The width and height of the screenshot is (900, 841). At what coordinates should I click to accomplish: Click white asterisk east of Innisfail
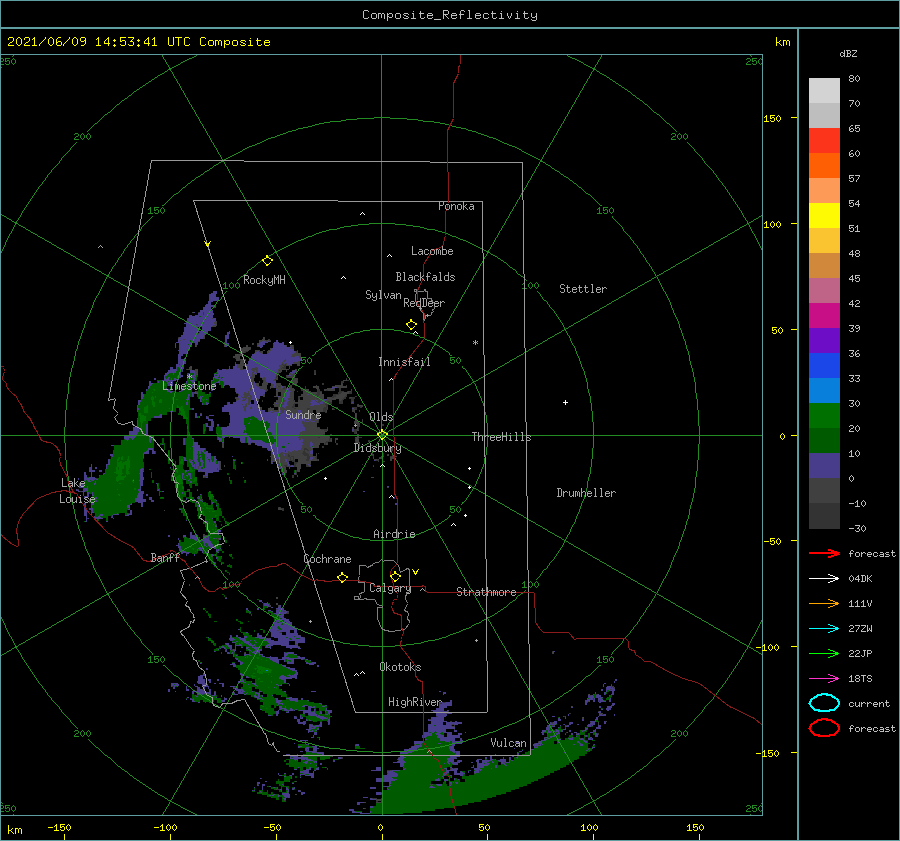point(475,343)
